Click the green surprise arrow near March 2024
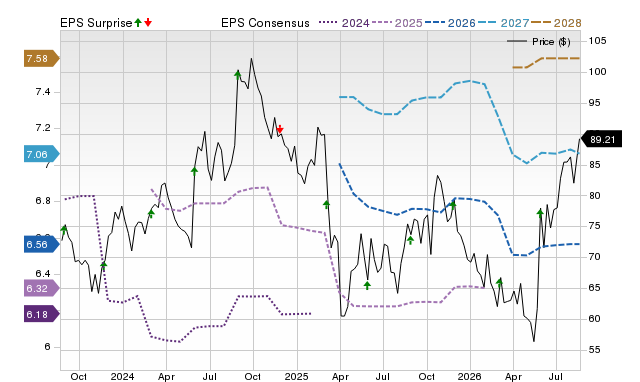This screenshot has width=640, height=382. [x=151, y=213]
